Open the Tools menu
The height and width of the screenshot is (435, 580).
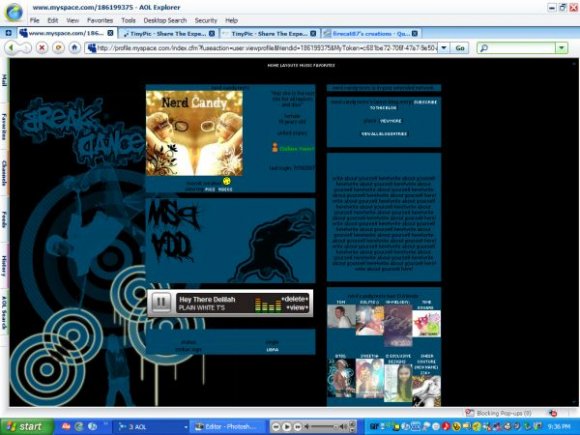(128, 20)
